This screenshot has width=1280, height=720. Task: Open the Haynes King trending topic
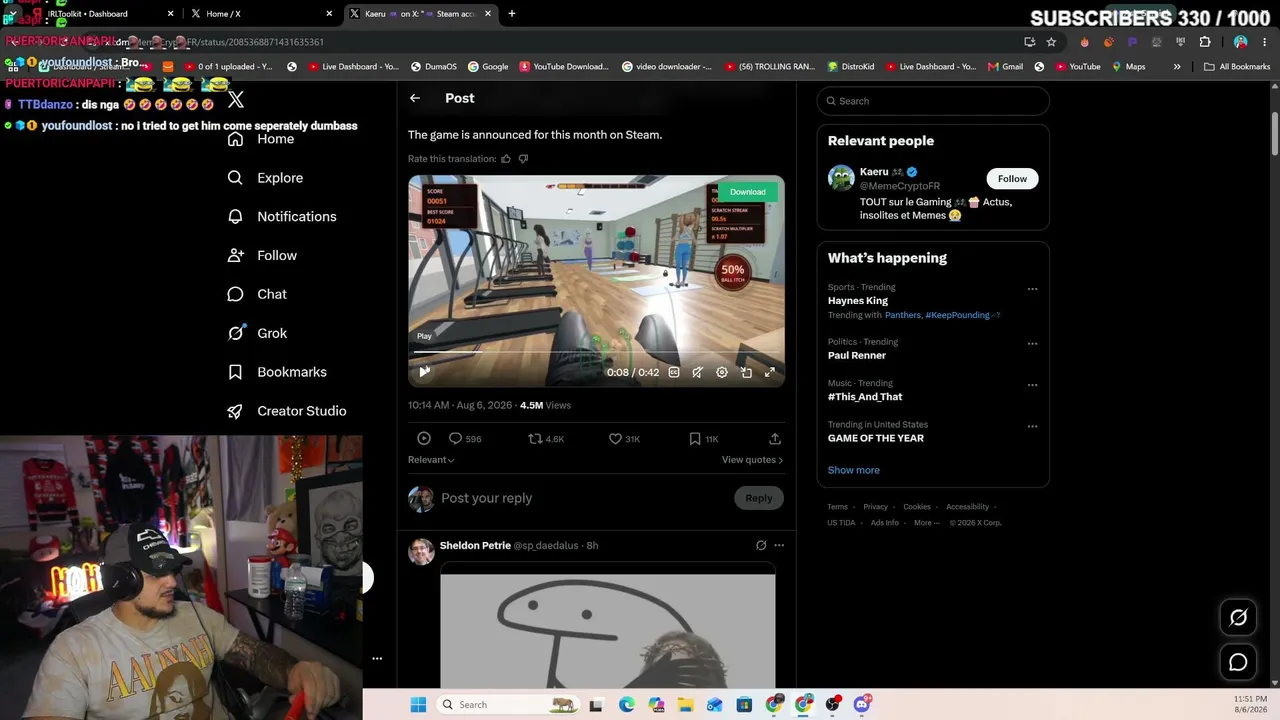(858, 301)
